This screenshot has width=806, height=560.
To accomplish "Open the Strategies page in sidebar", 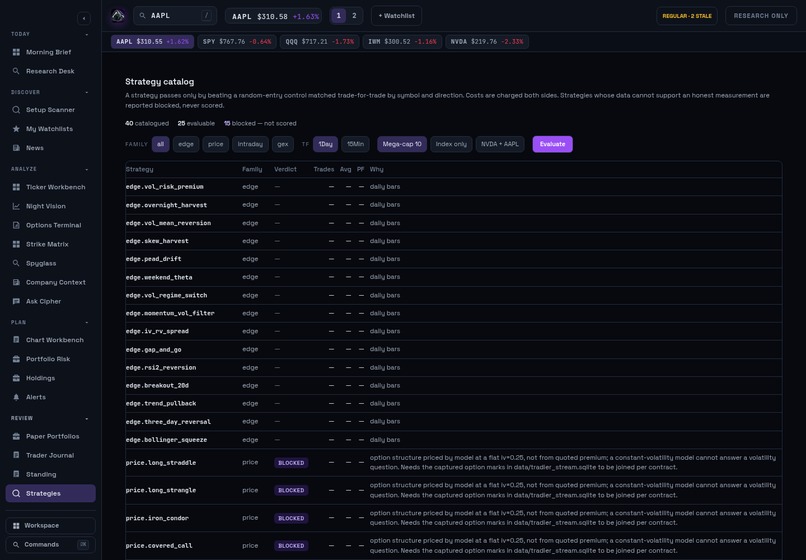I will [x=50, y=493].
